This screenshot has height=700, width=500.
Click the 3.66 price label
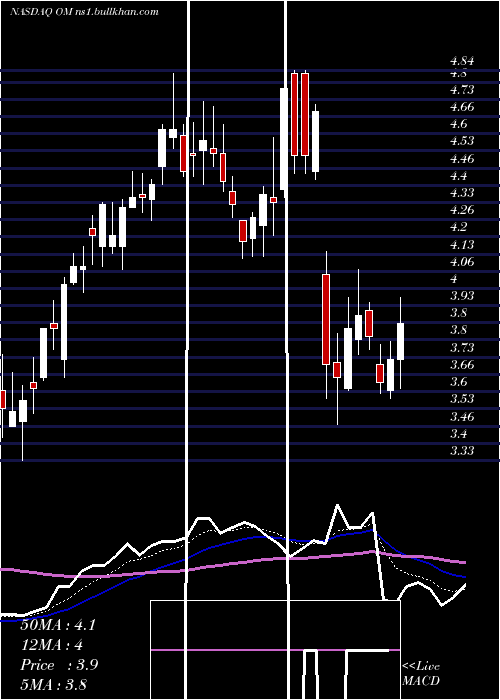pyautogui.click(x=462, y=365)
